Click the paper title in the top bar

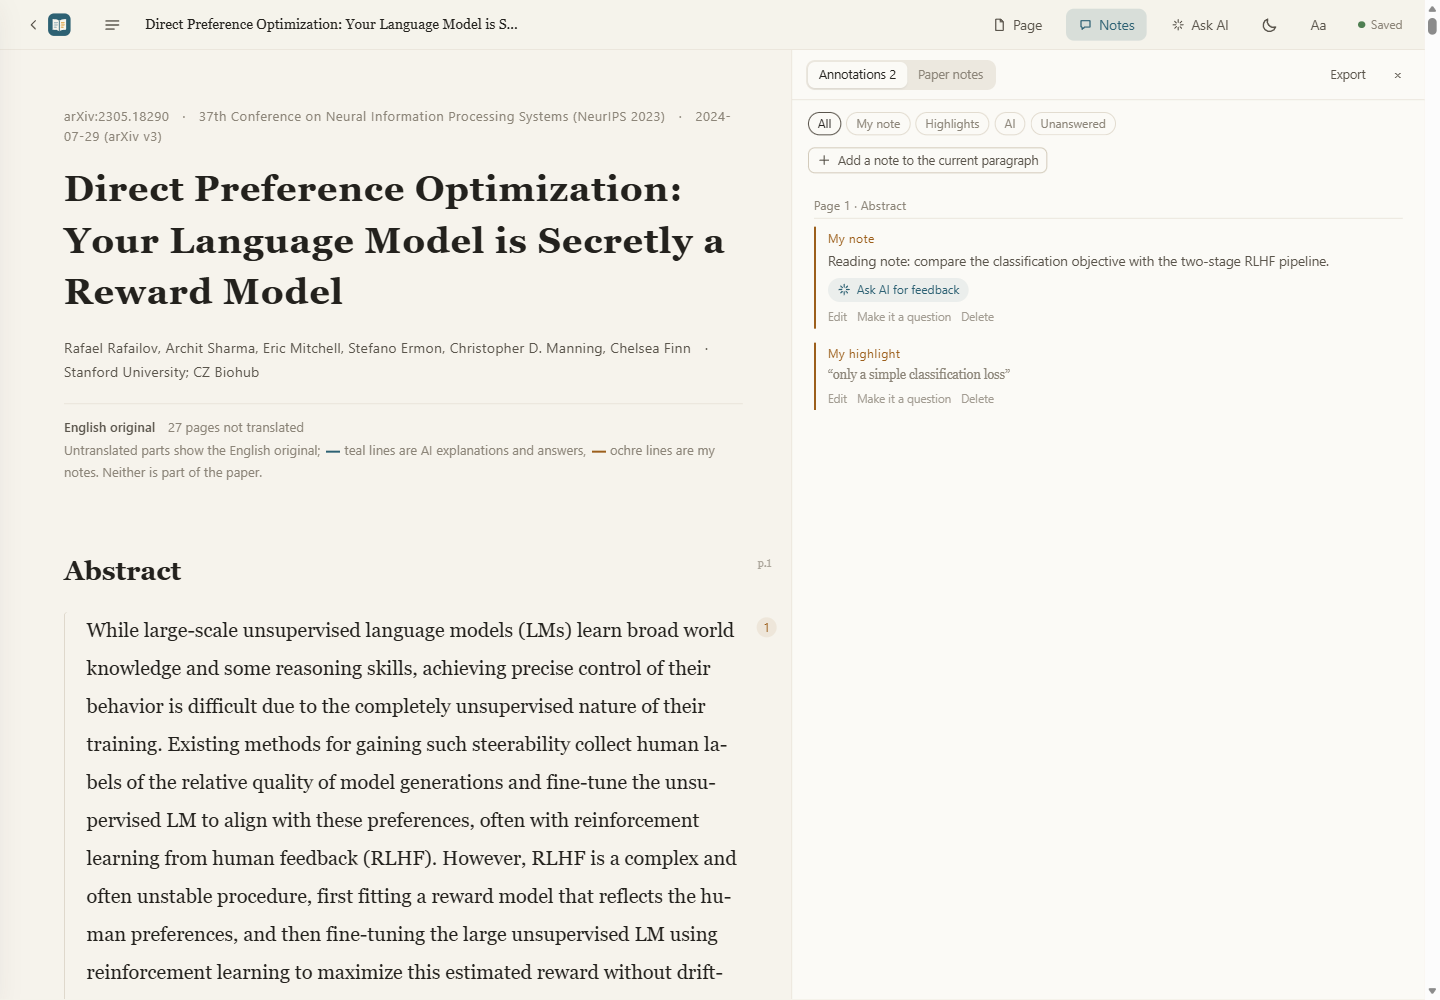pyautogui.click(x=331, y=25)
